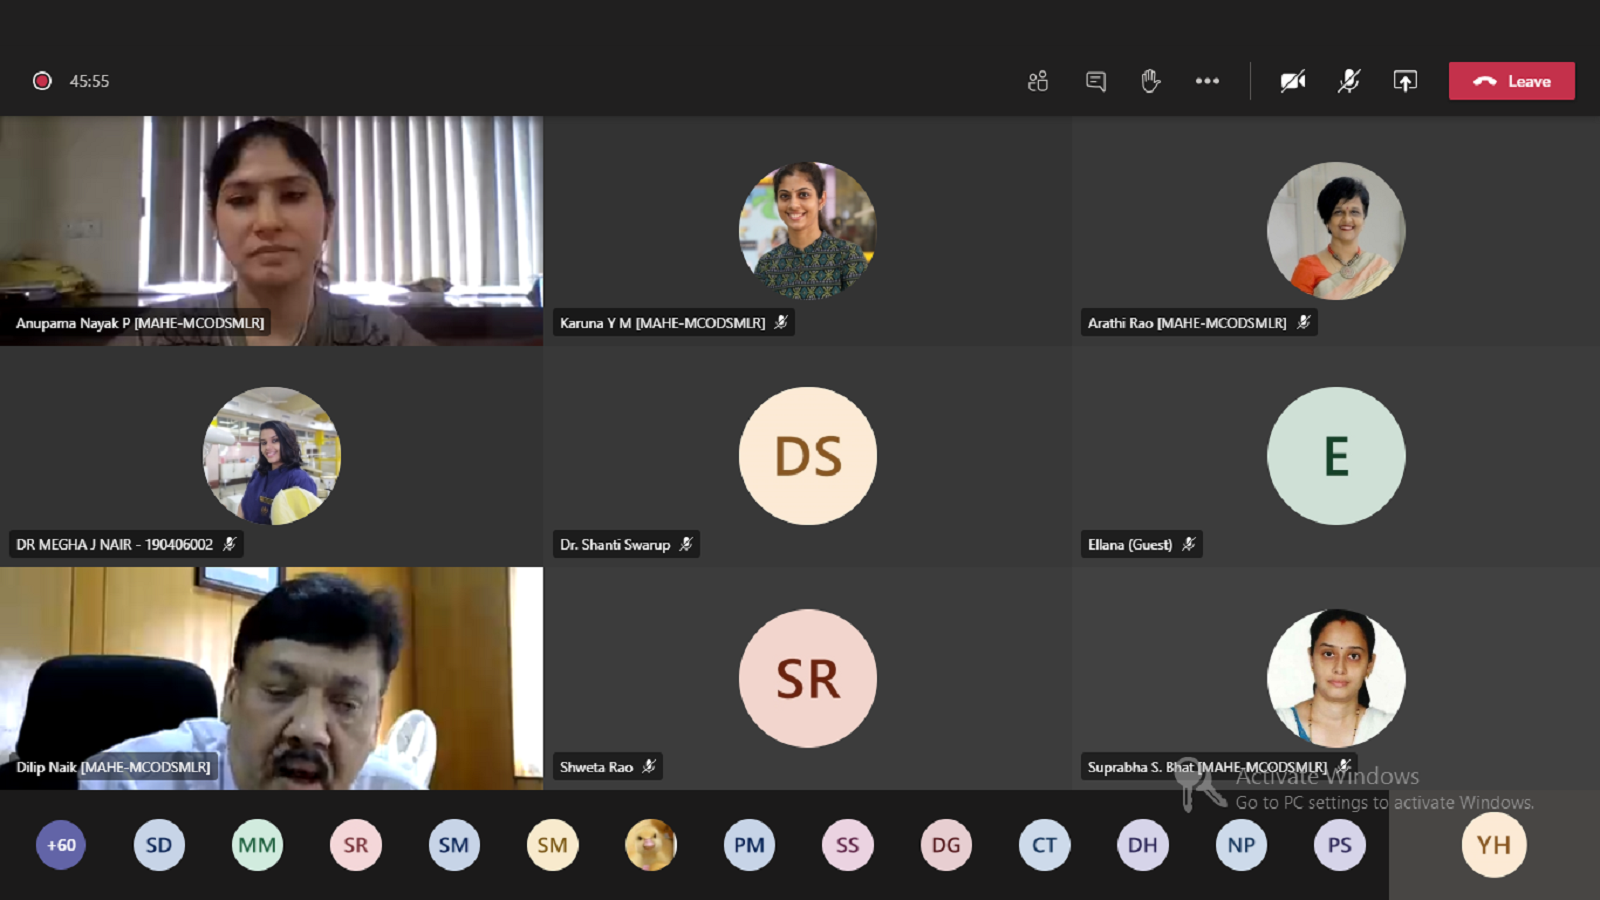The height and width of the screenshot is (900, 1600).
Task: Open the meeting chat conversation
Action: tap(1096, 81)
